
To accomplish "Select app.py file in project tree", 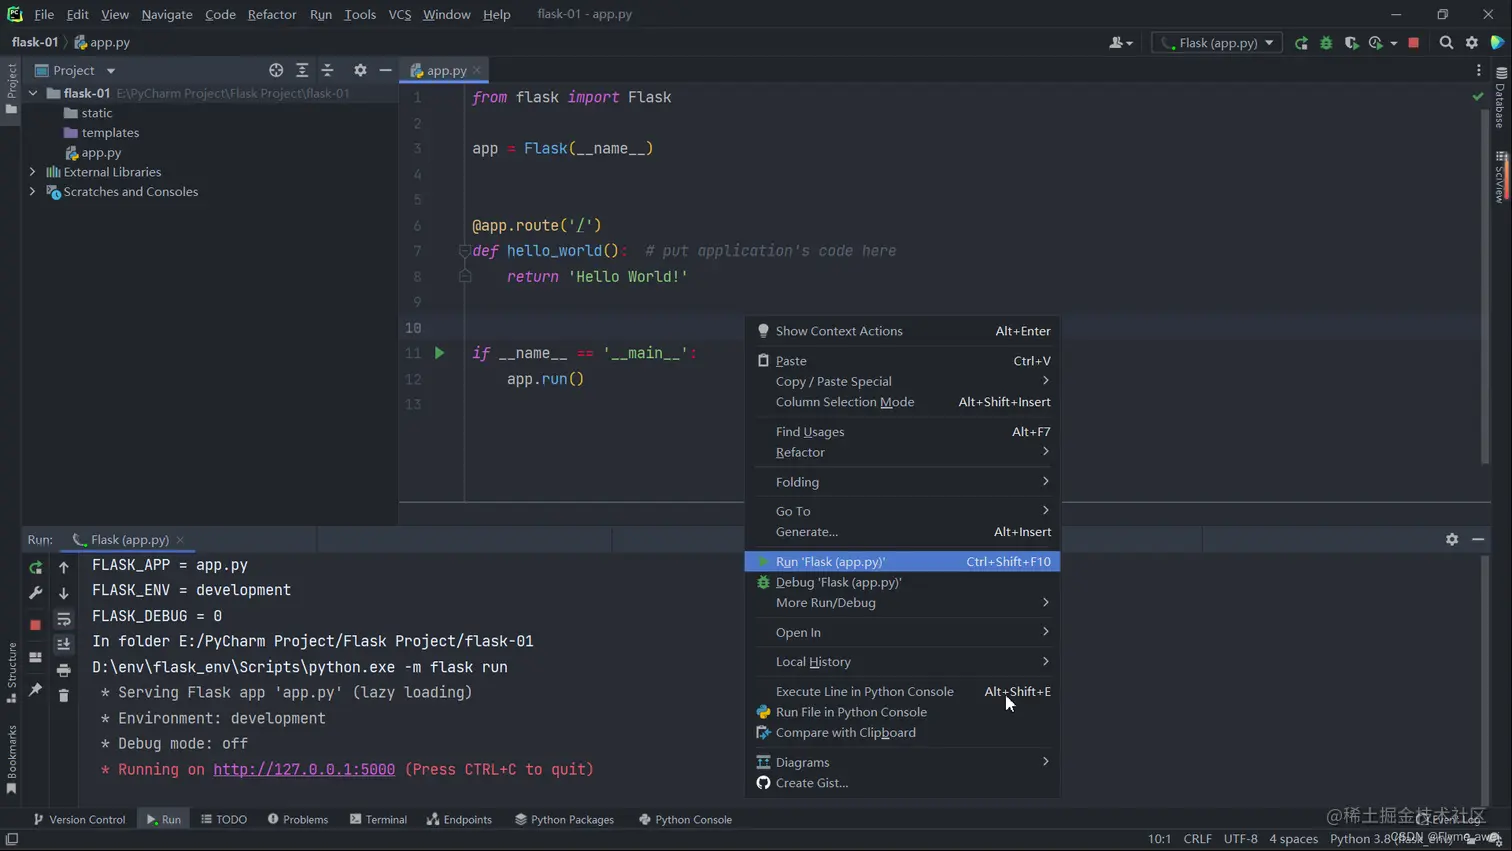I will tap(93, 153).
